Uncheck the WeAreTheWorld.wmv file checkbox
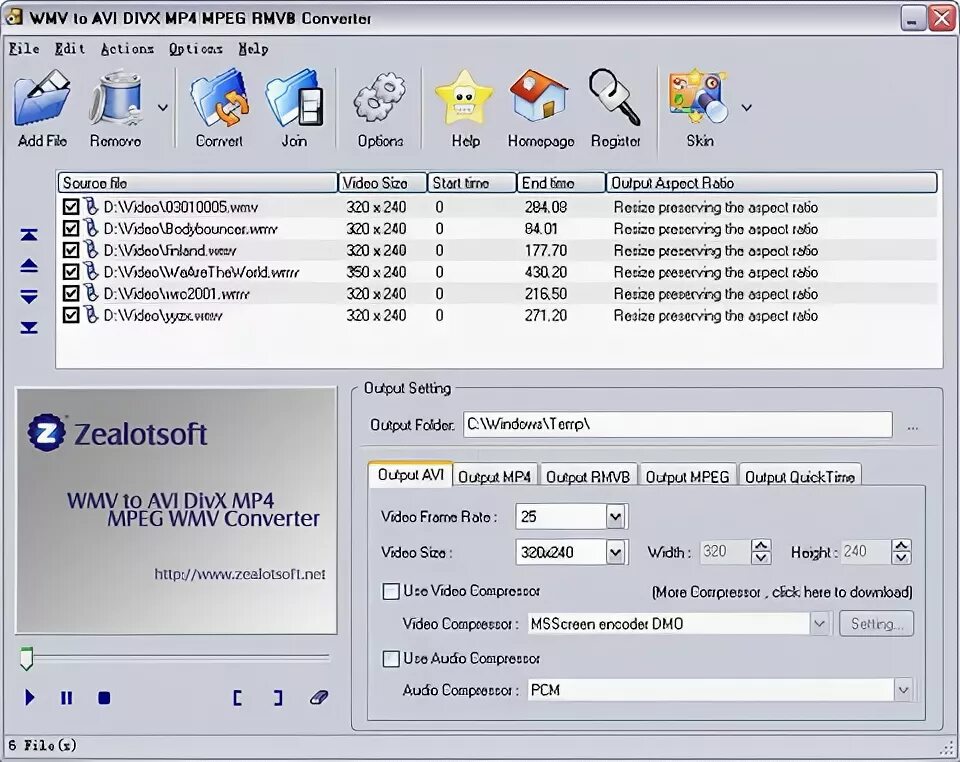The image size is (960, 762). 70,272
